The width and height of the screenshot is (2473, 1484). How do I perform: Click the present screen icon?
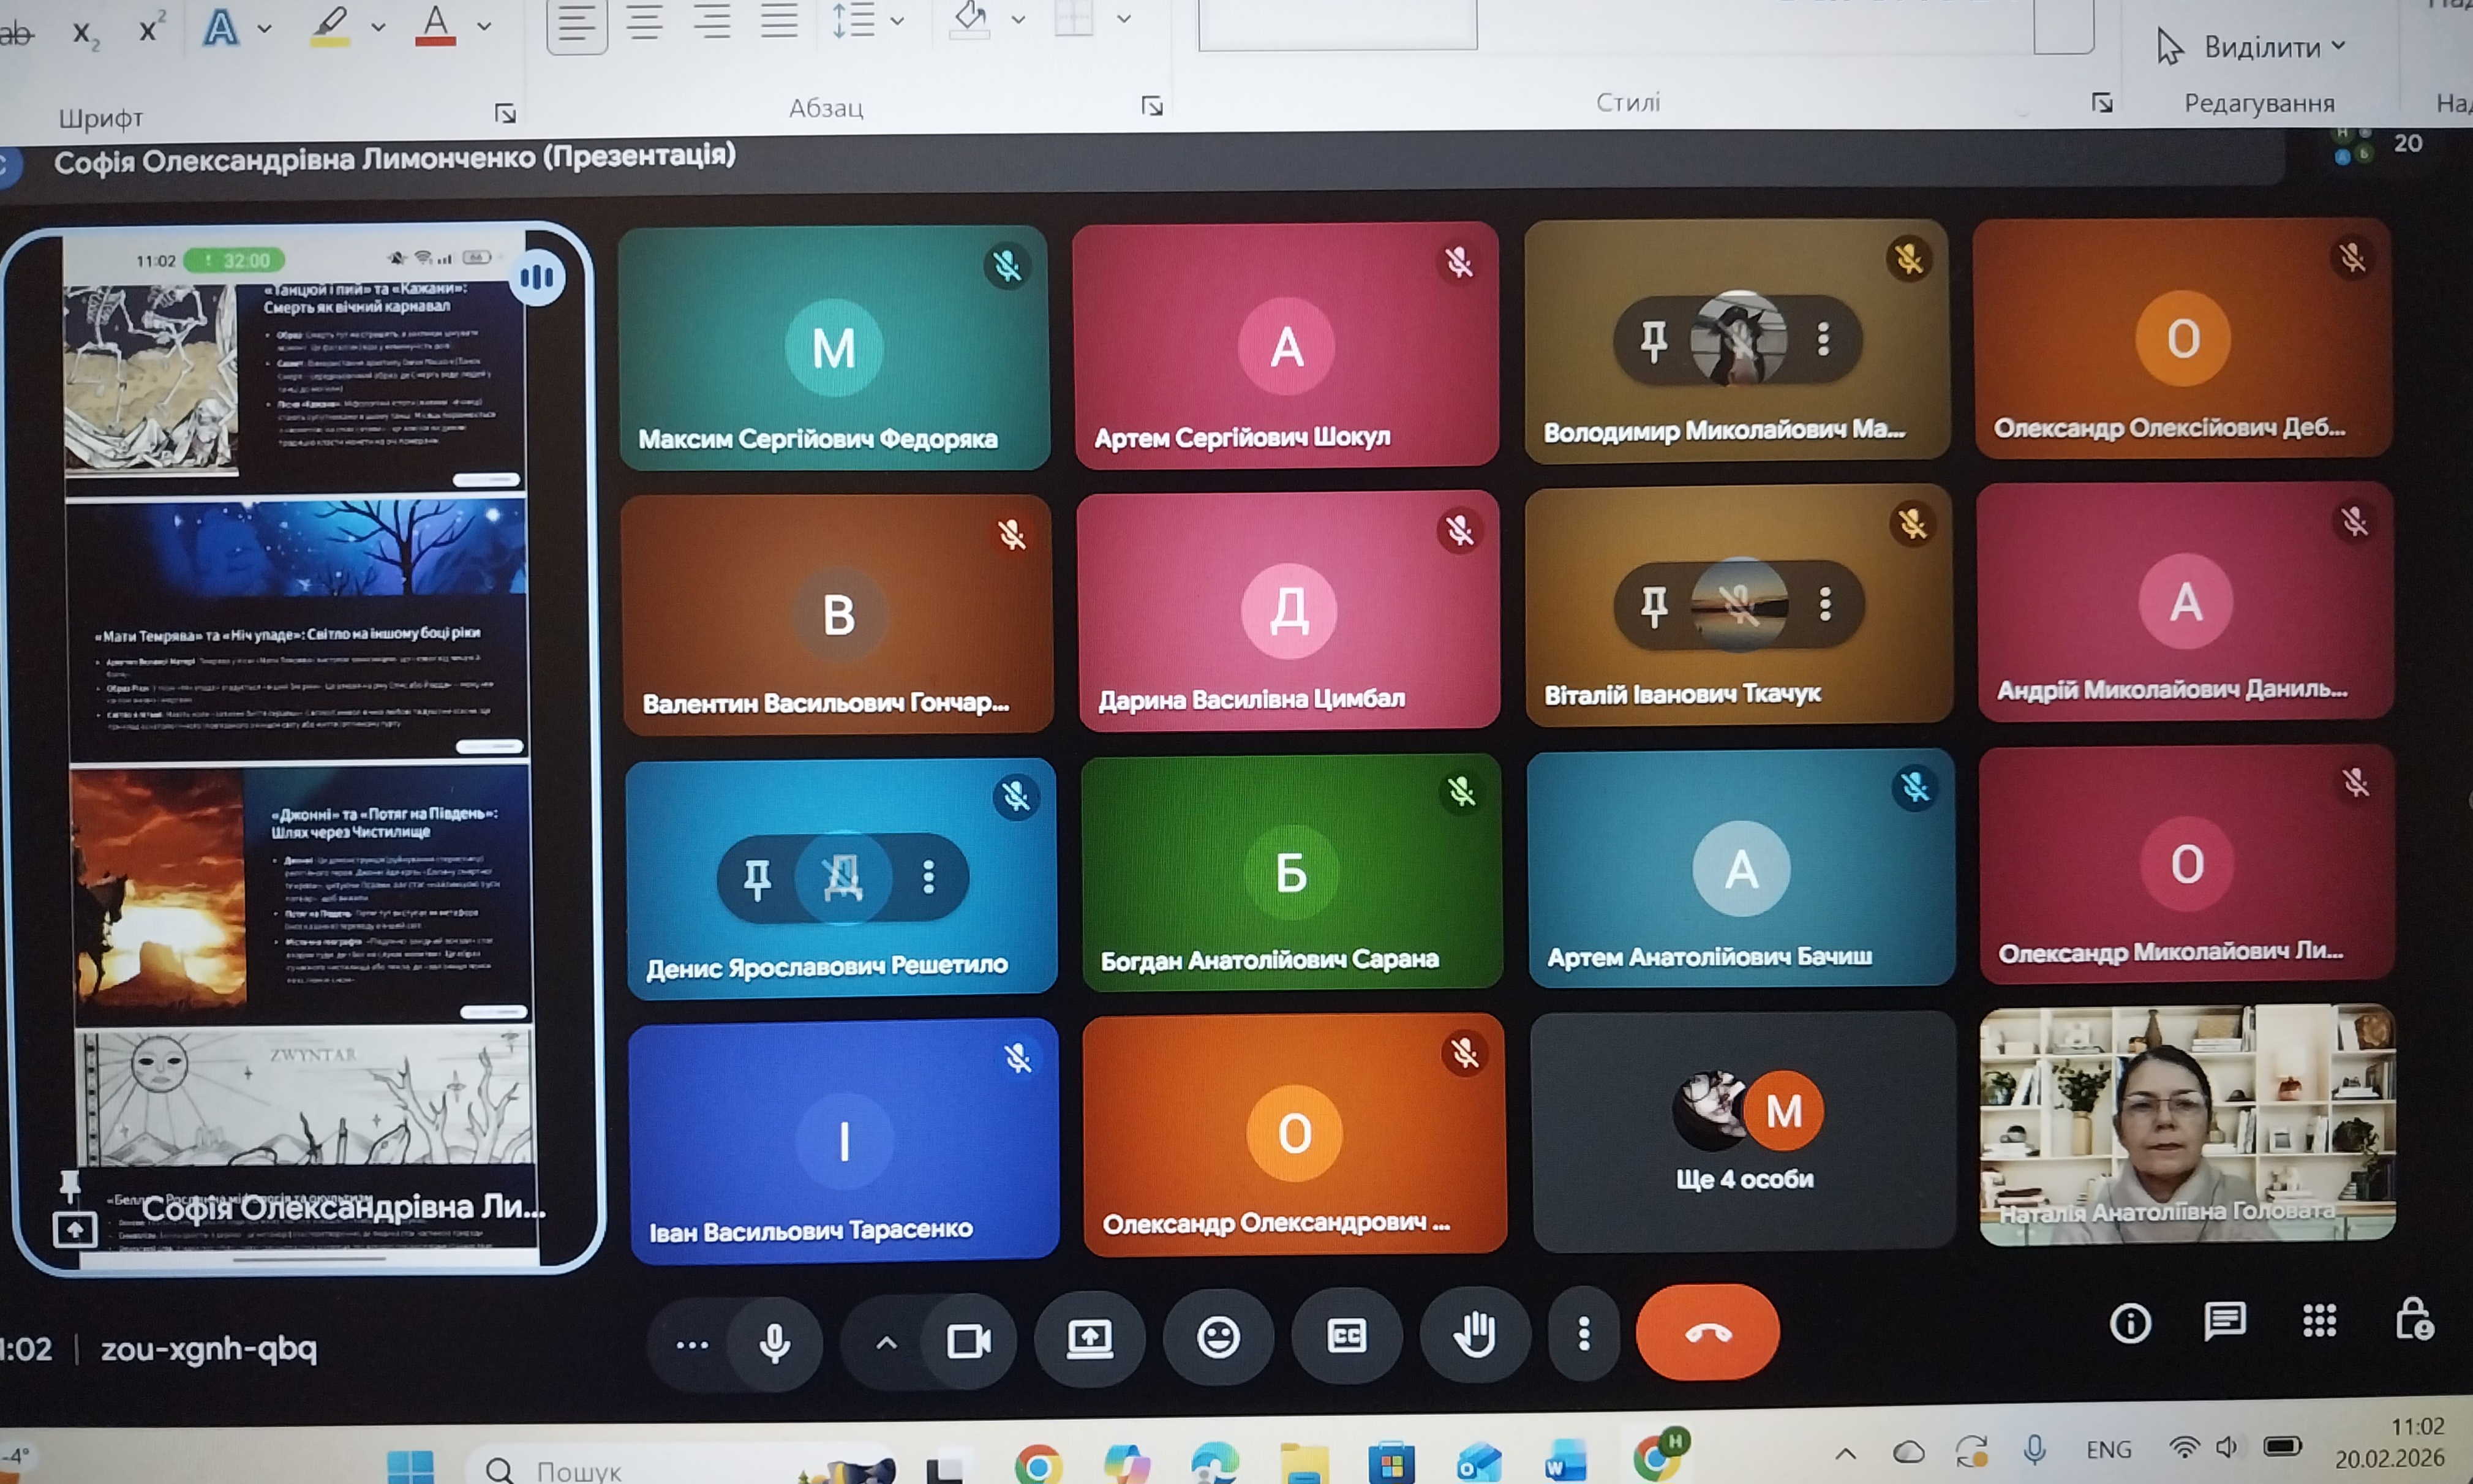[1089, 1338]
